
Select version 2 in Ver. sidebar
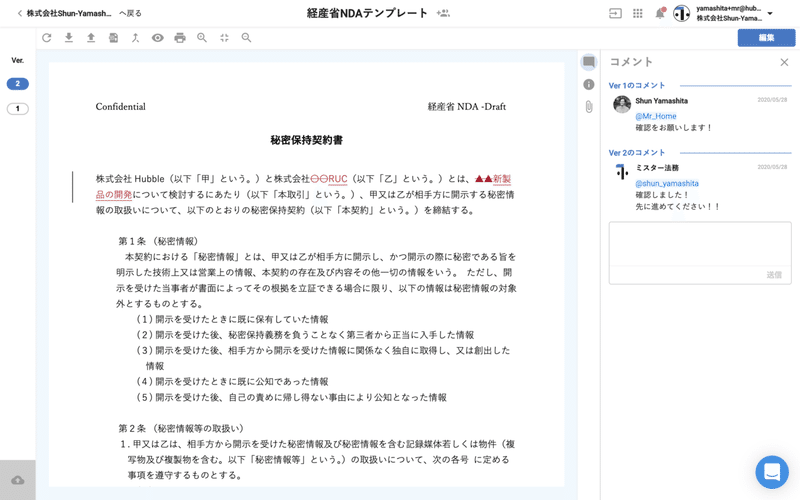pos(18,84)
